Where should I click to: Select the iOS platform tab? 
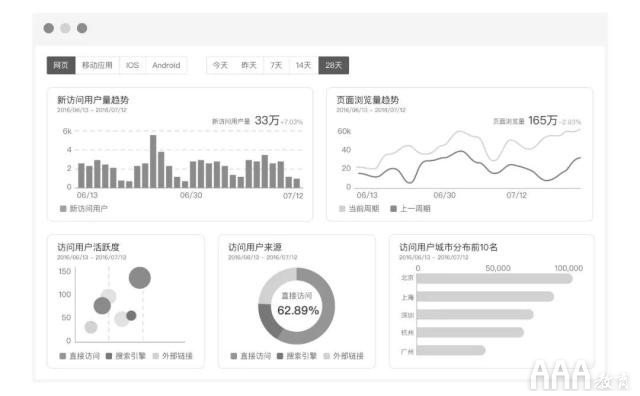pos(132,65)
